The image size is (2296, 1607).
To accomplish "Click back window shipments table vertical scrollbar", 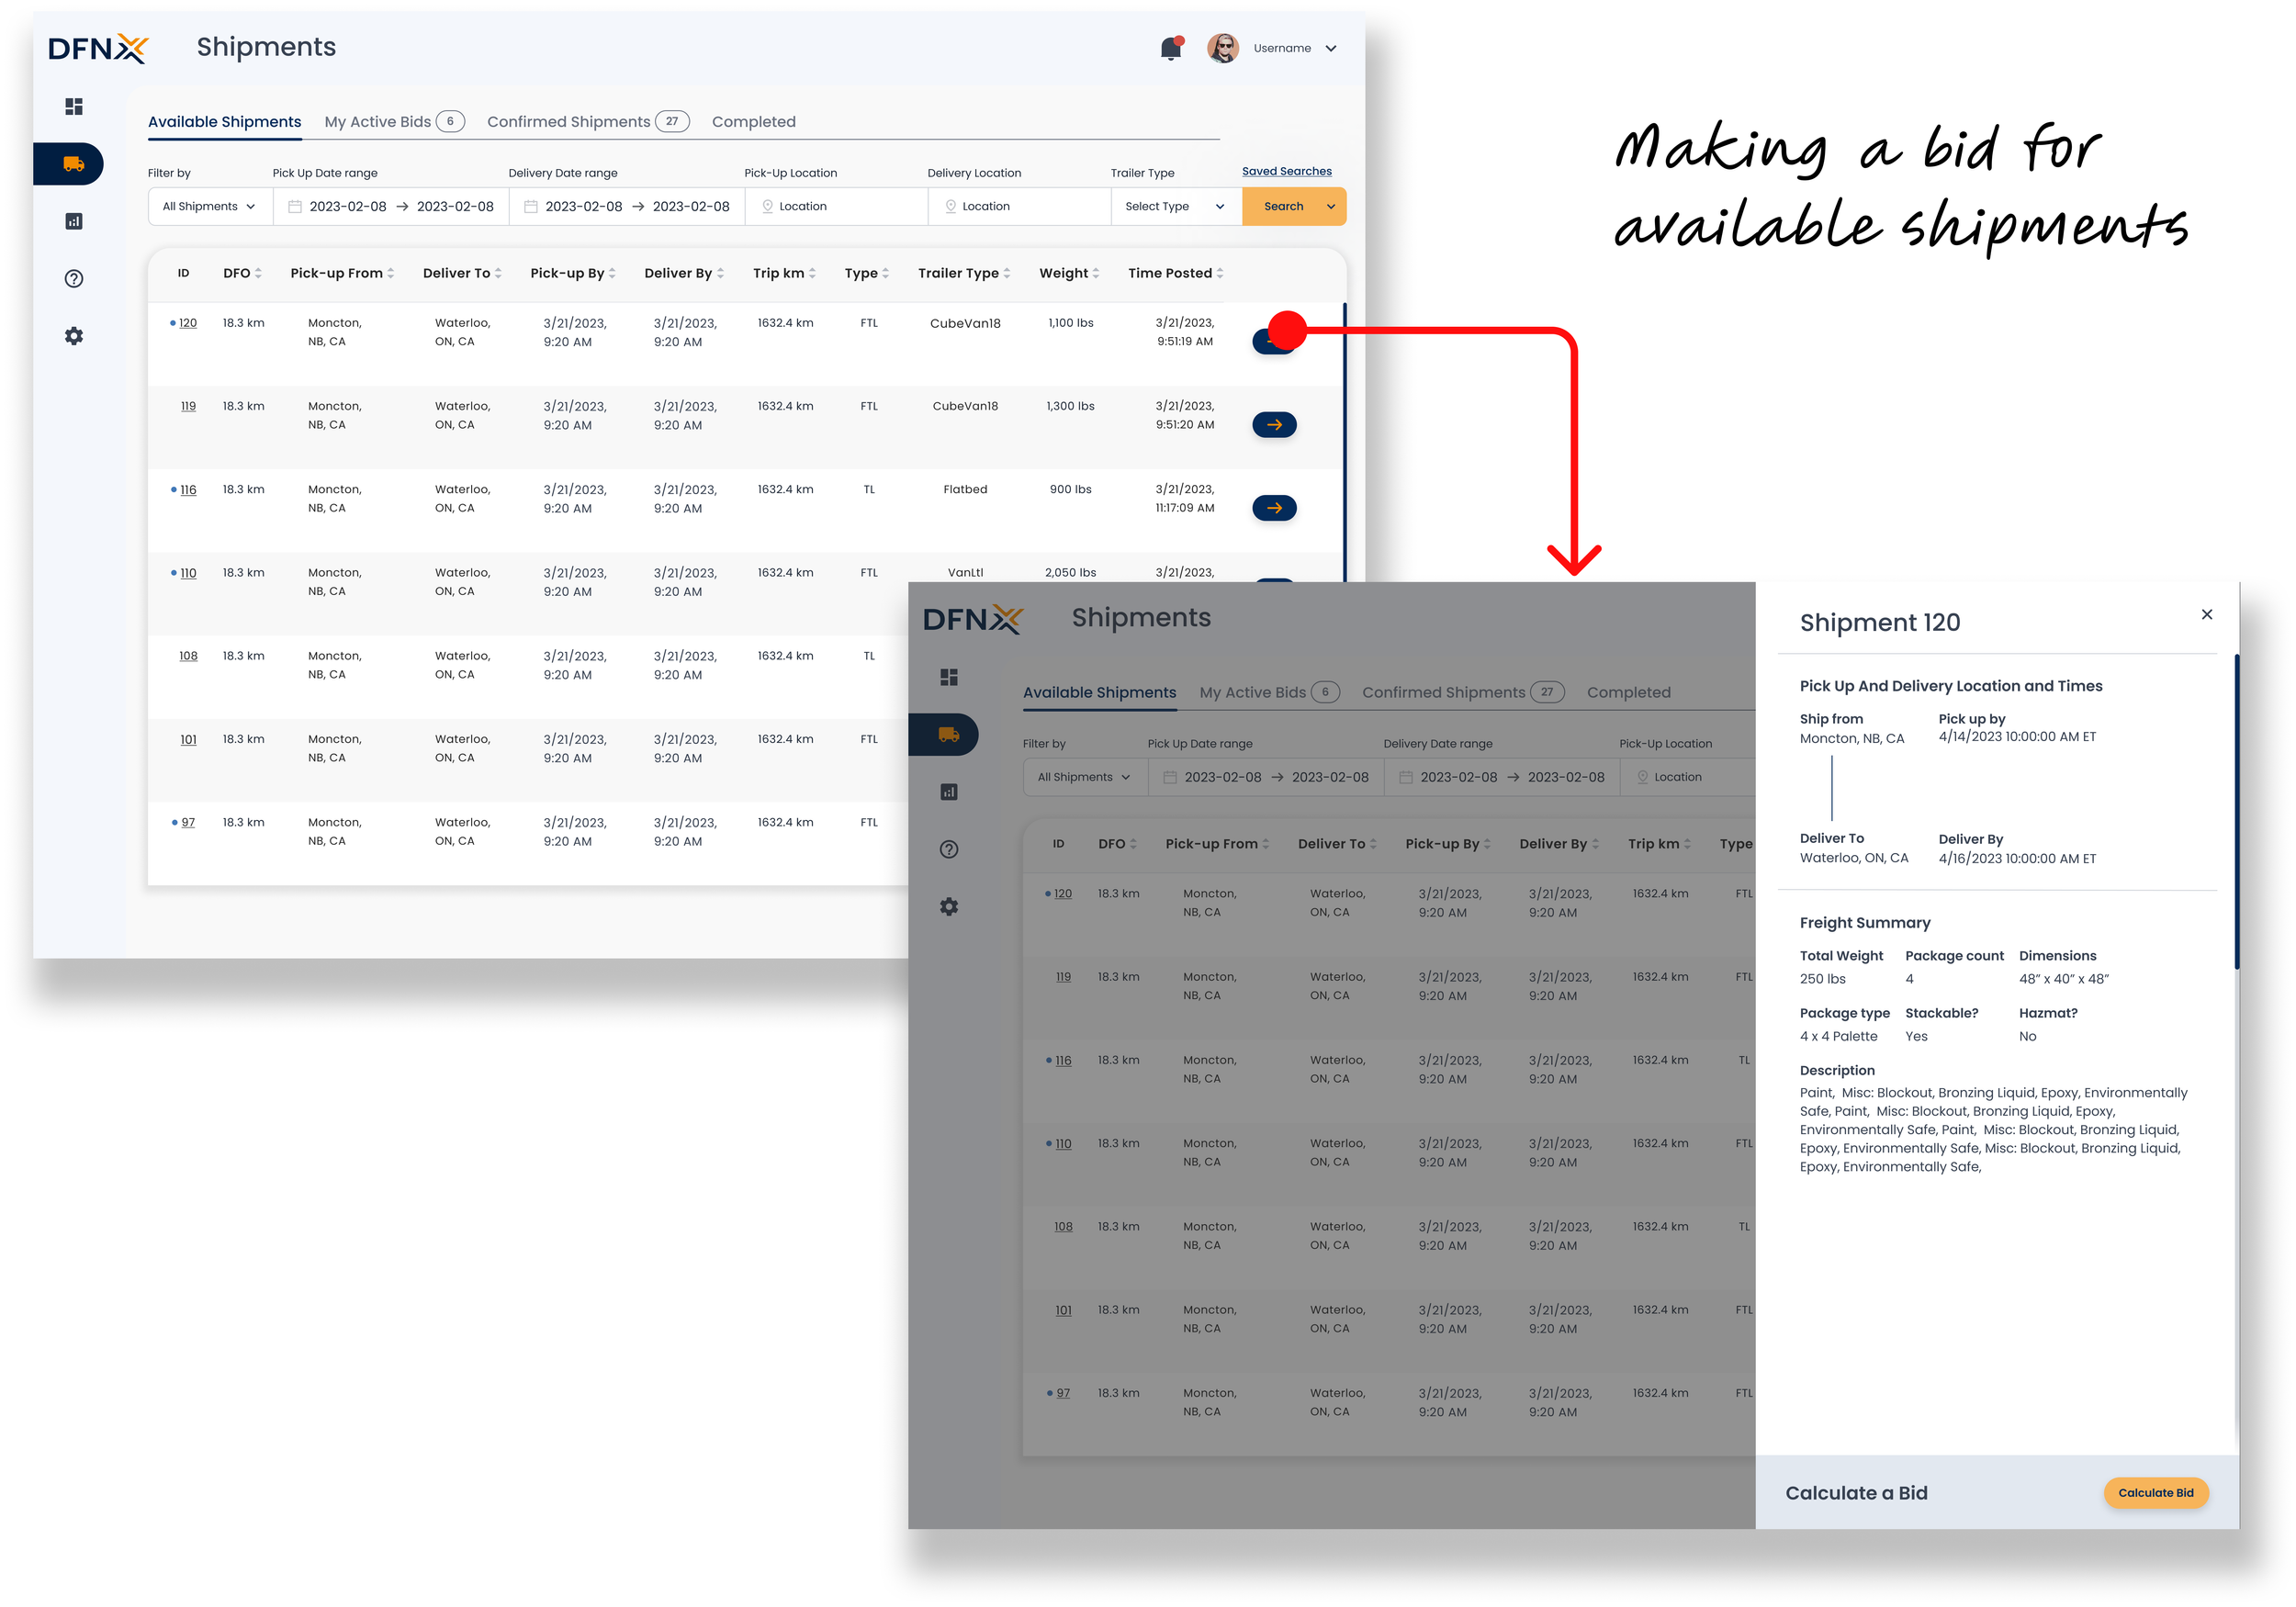I will click(1344, 442).
